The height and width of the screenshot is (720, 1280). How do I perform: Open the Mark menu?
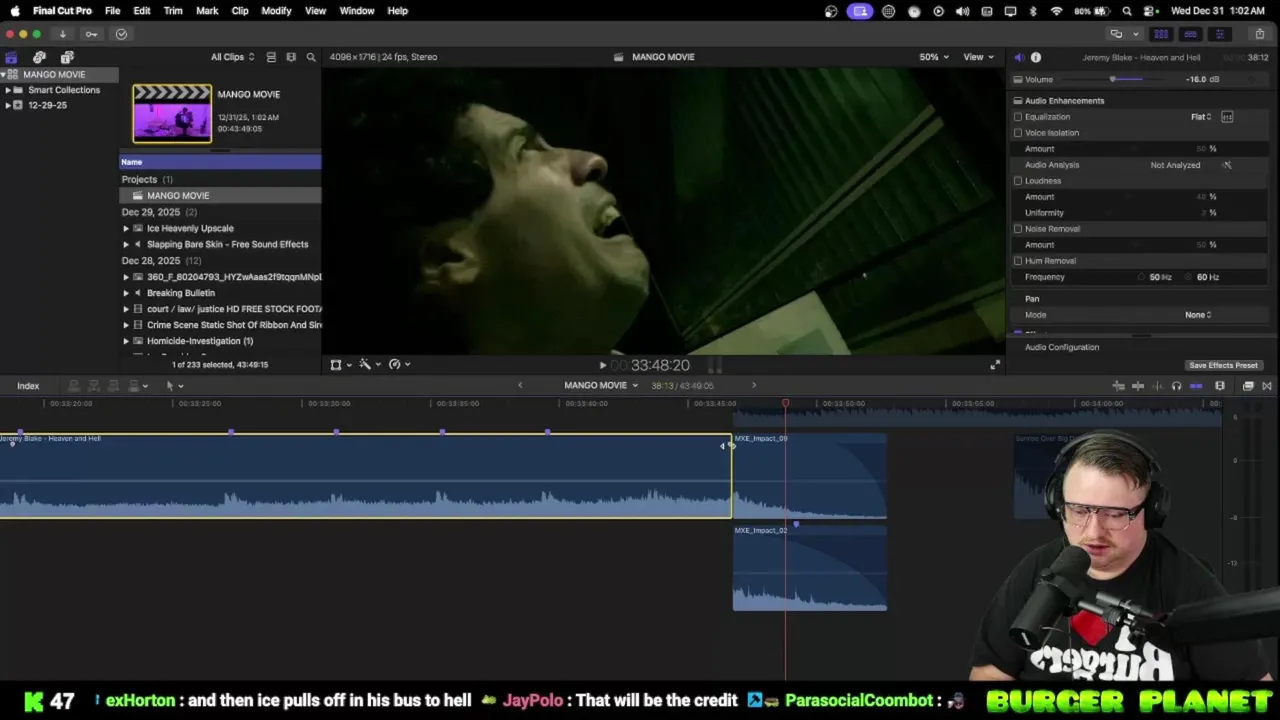tap(207, 11)
